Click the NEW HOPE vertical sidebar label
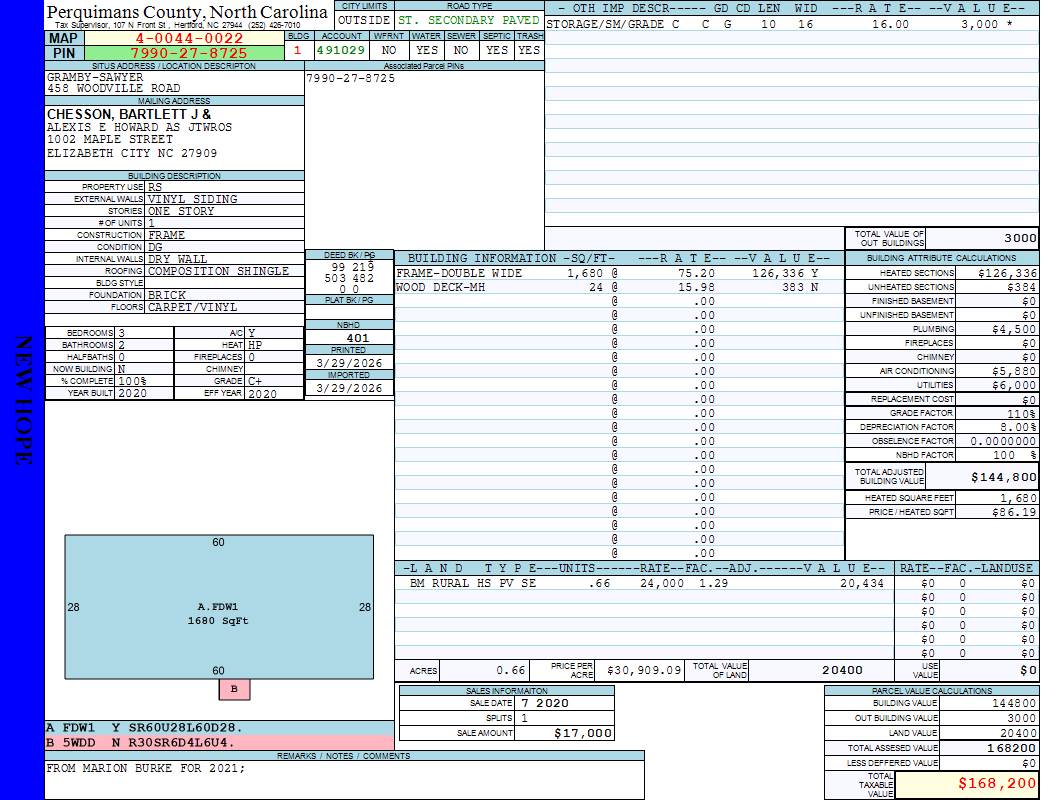Image resolution: width=1050 pixels, height=800 pixels. click(x=22, y=400)
